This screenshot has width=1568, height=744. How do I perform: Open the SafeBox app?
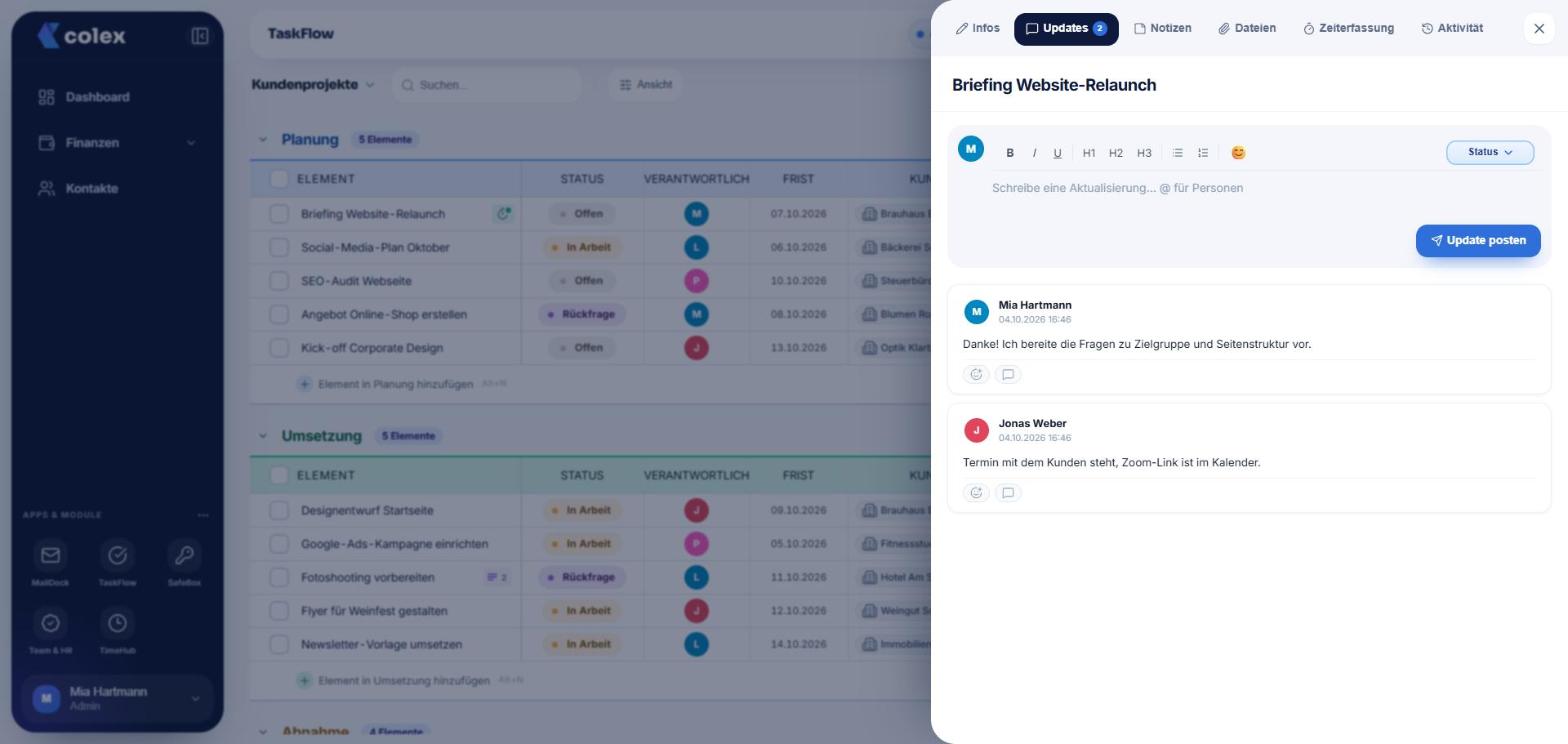[184, 563]
